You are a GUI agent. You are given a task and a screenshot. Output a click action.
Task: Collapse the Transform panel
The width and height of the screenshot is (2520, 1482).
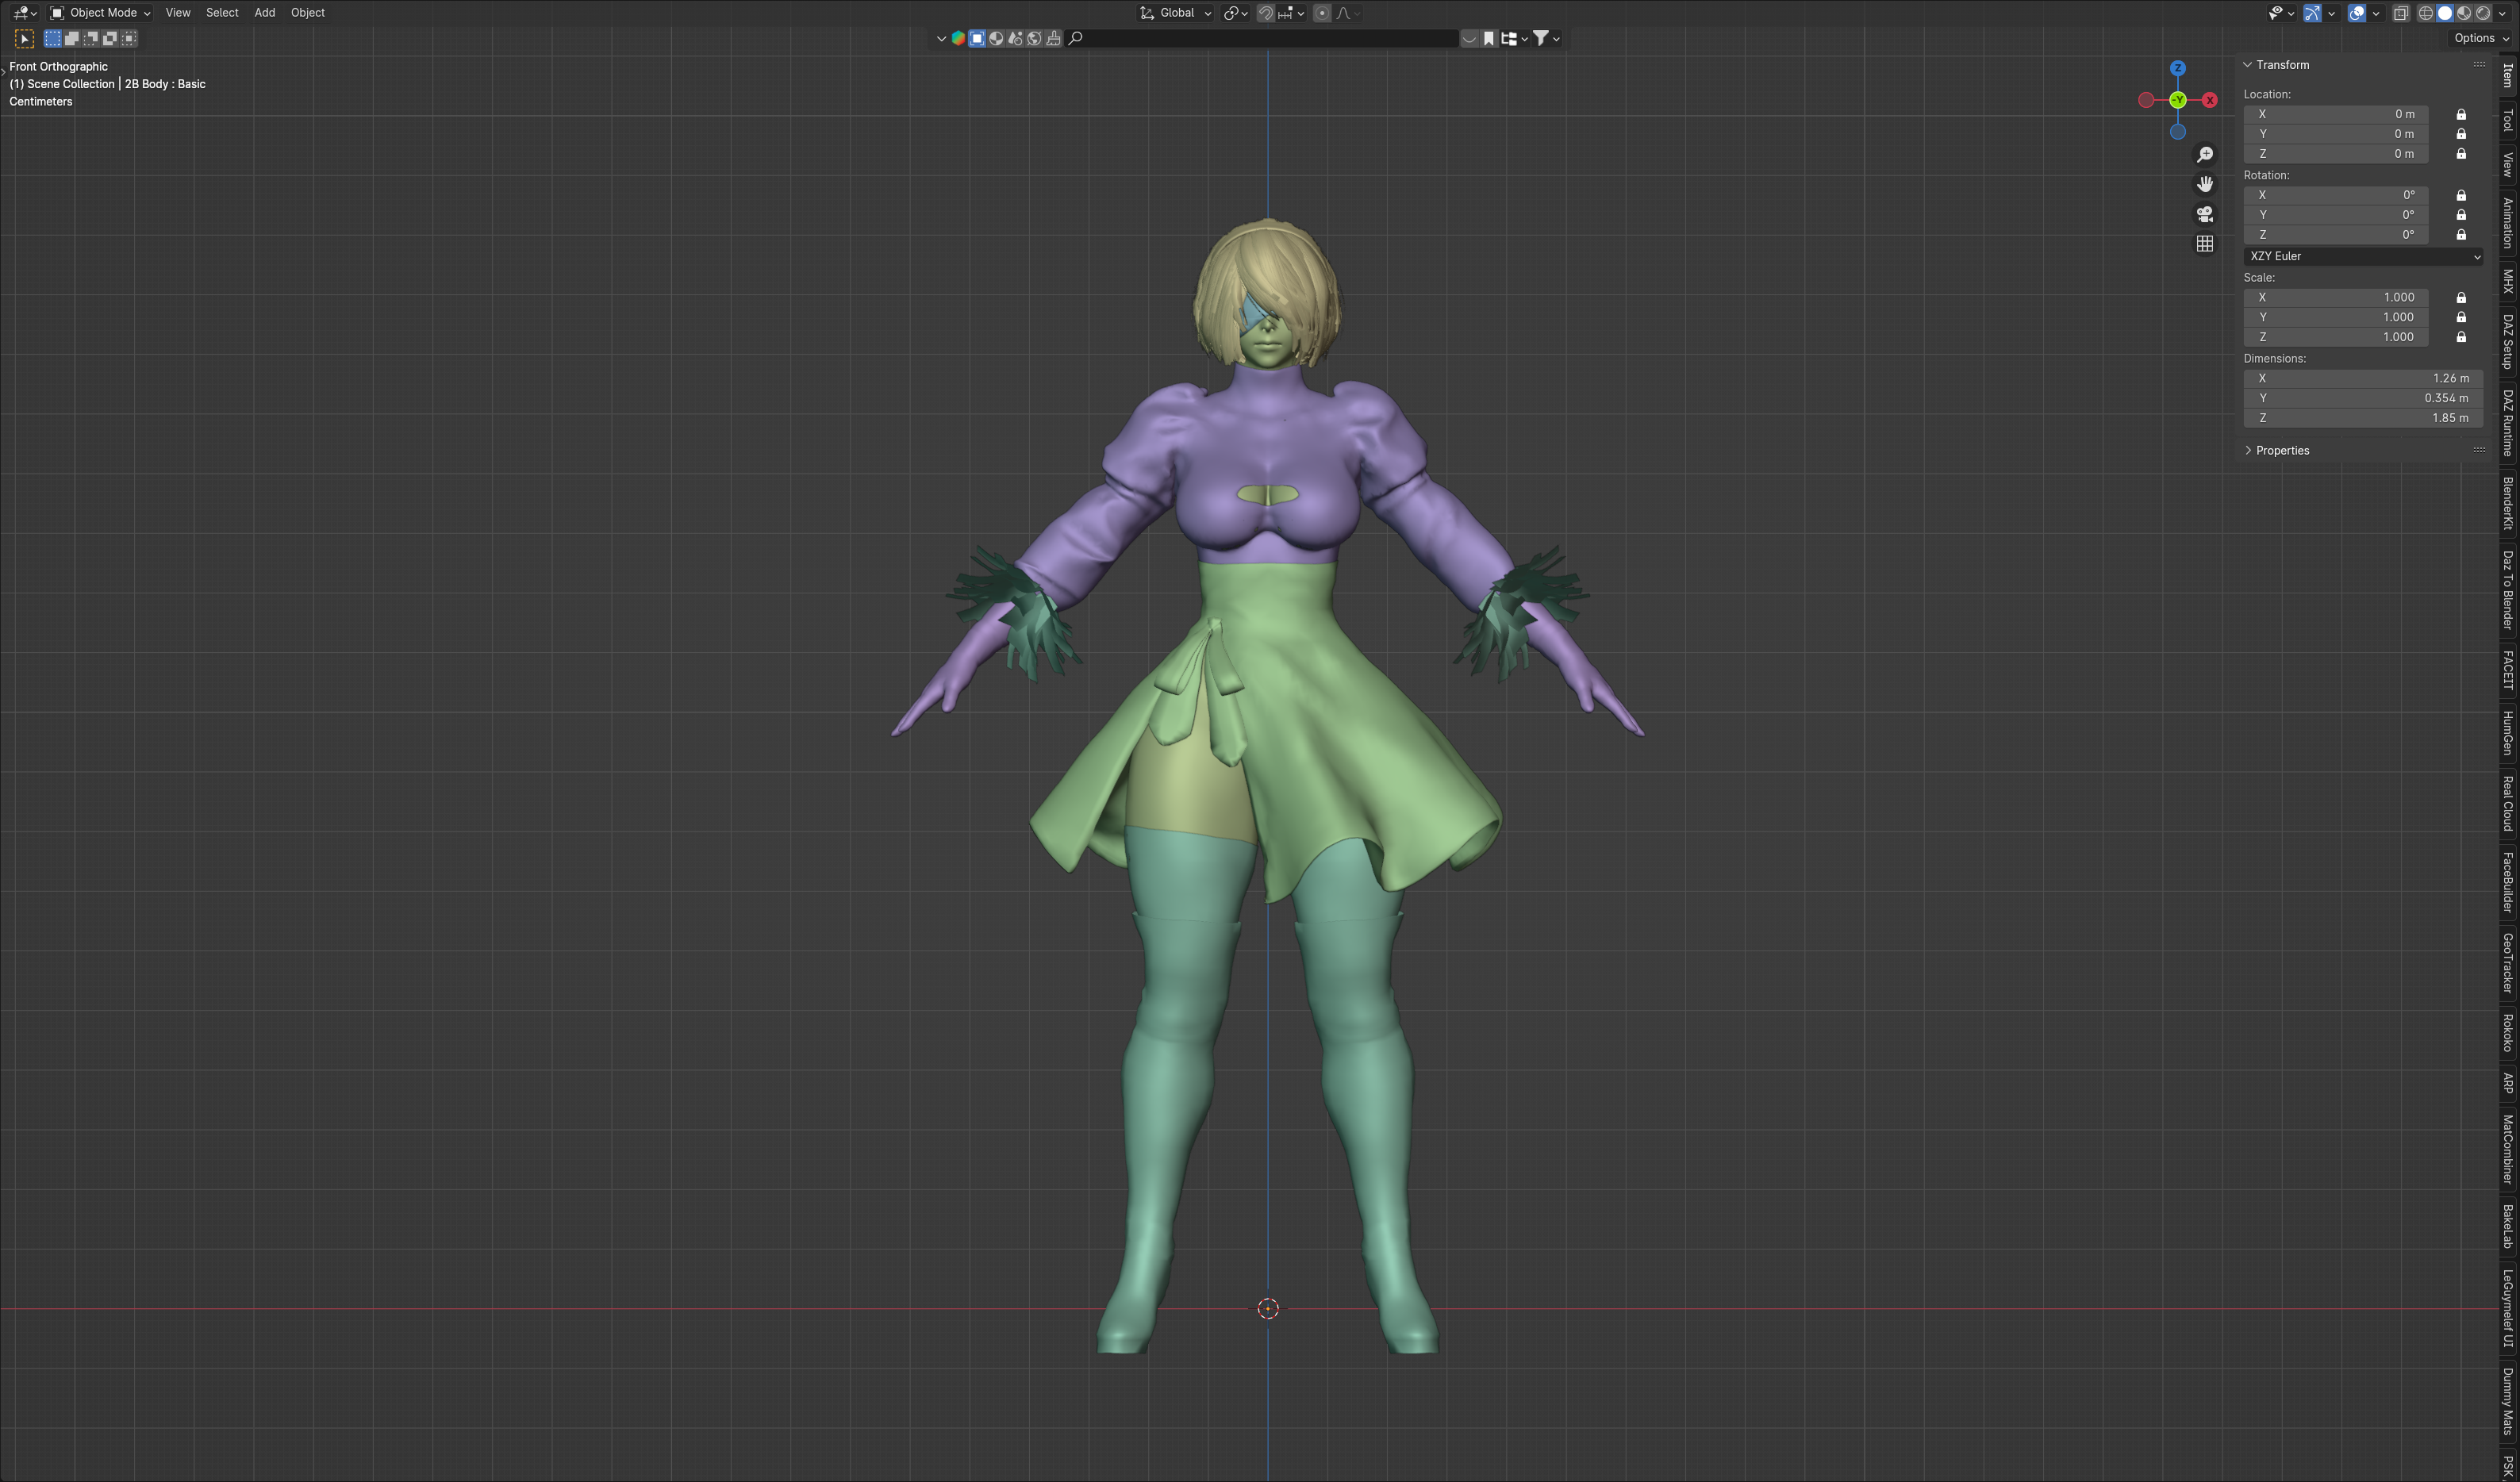[x=2248, y=65]
